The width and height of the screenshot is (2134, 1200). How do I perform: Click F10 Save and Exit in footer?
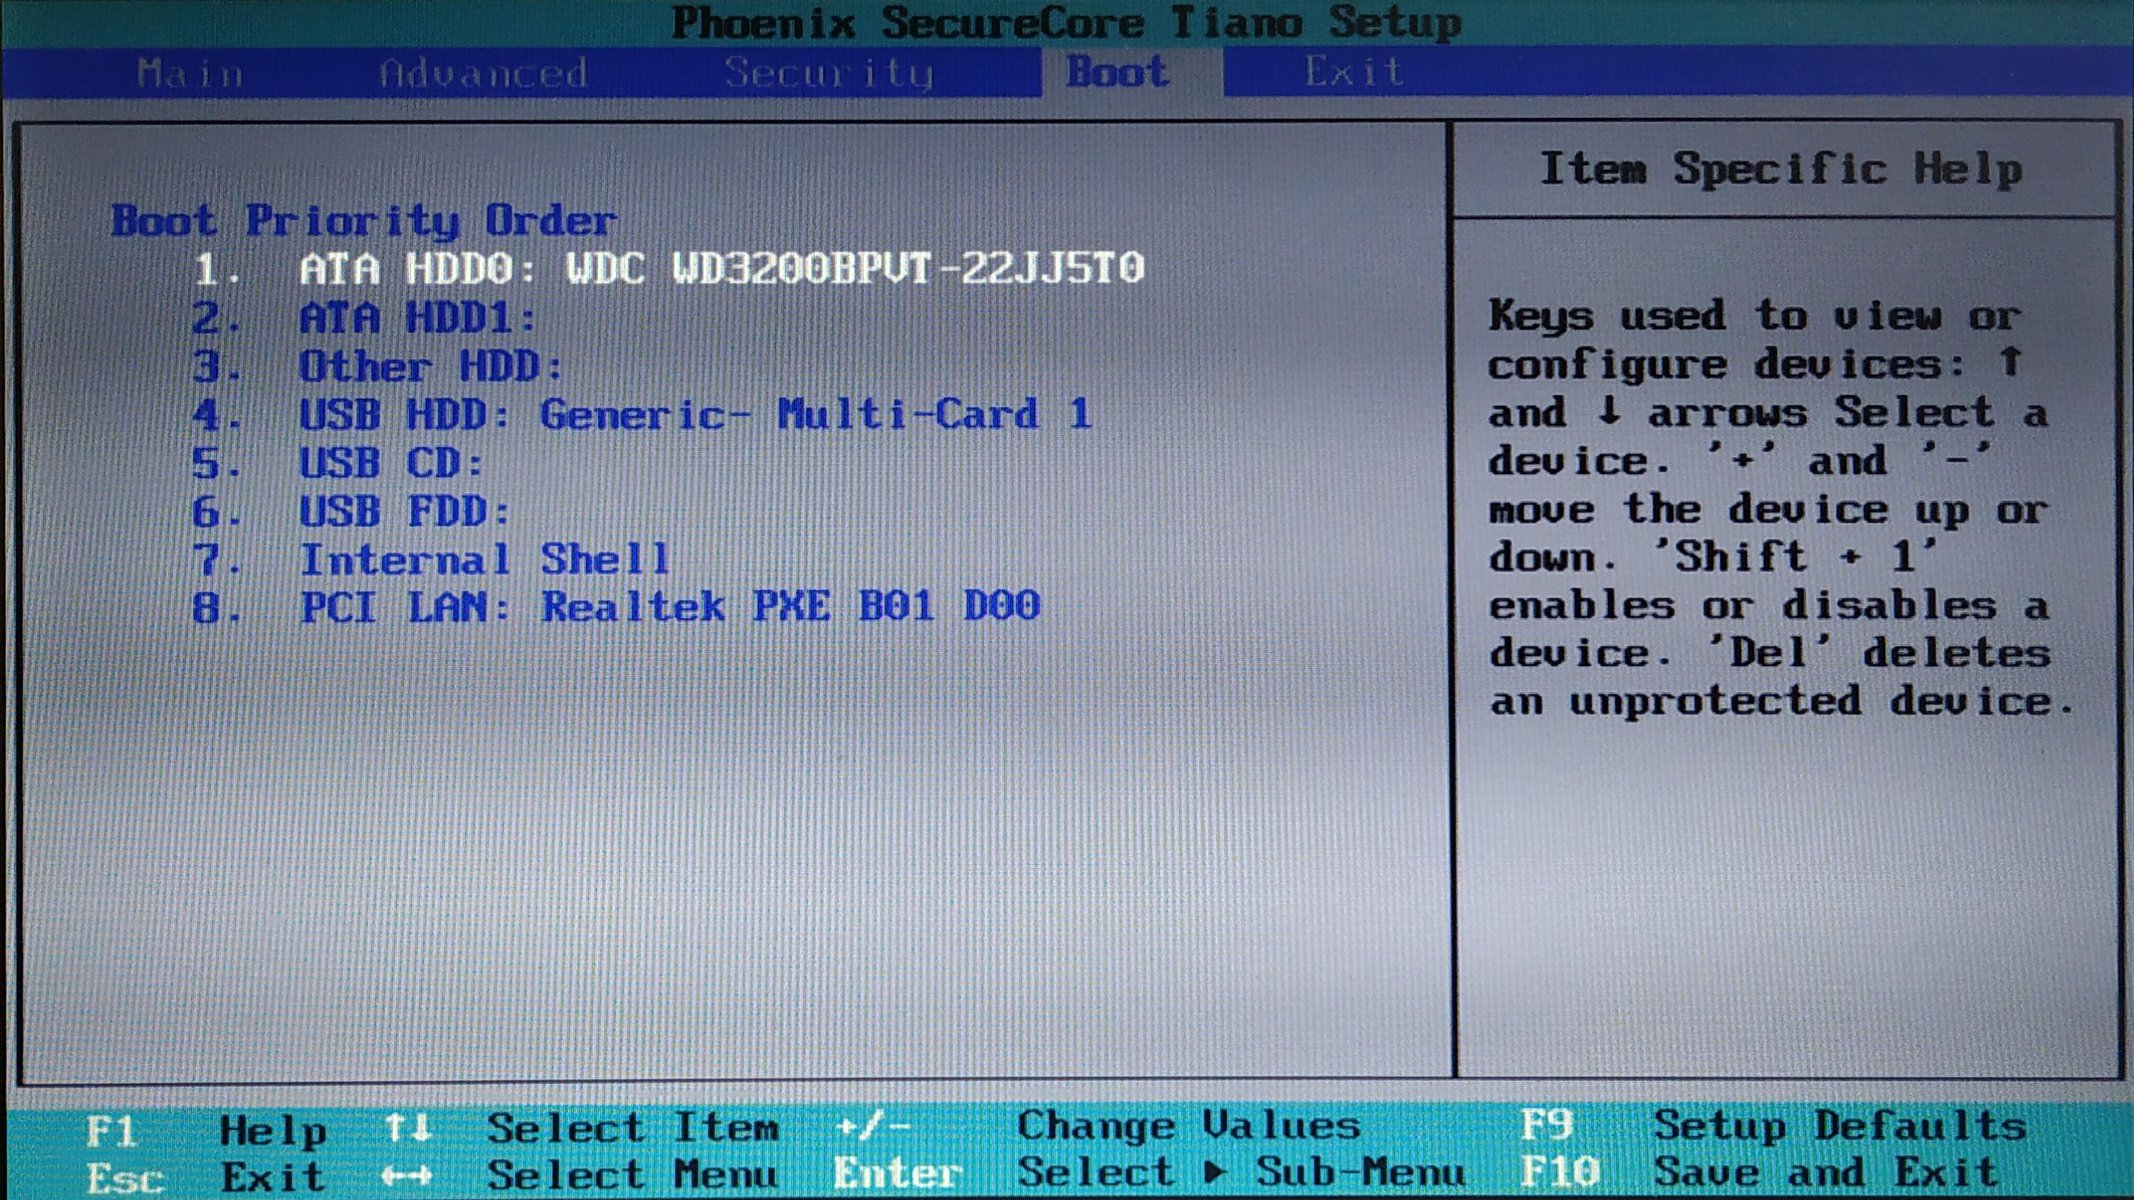(1760, 1172)
